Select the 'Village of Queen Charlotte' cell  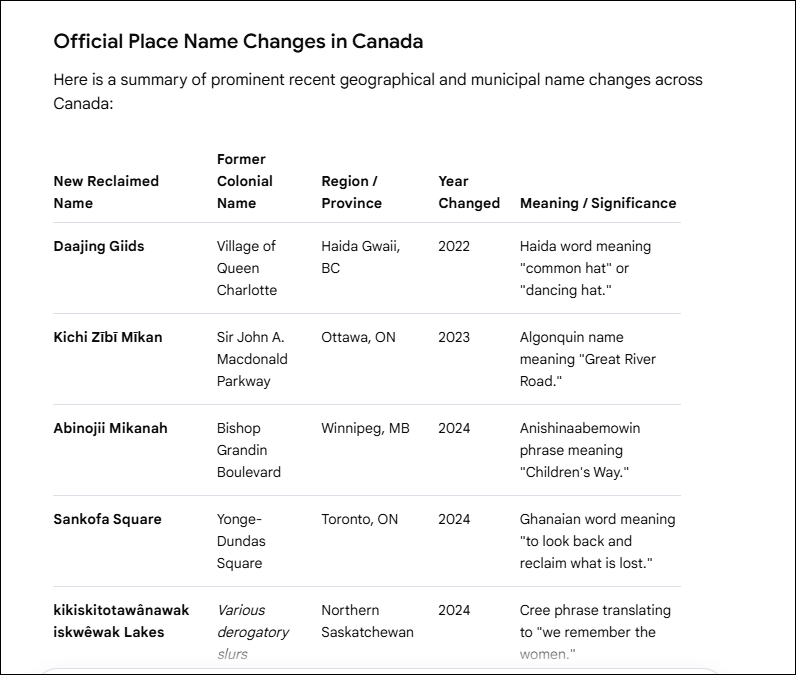247,268
